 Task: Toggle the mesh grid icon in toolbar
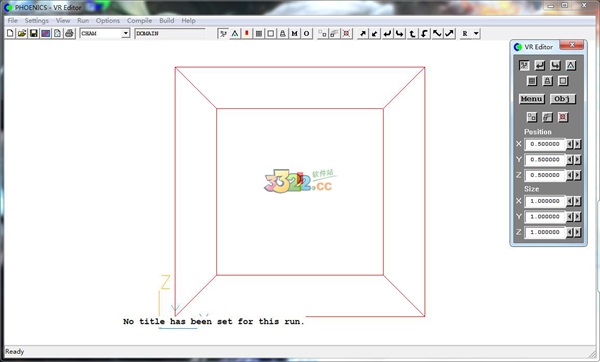(x=259, y=34)
